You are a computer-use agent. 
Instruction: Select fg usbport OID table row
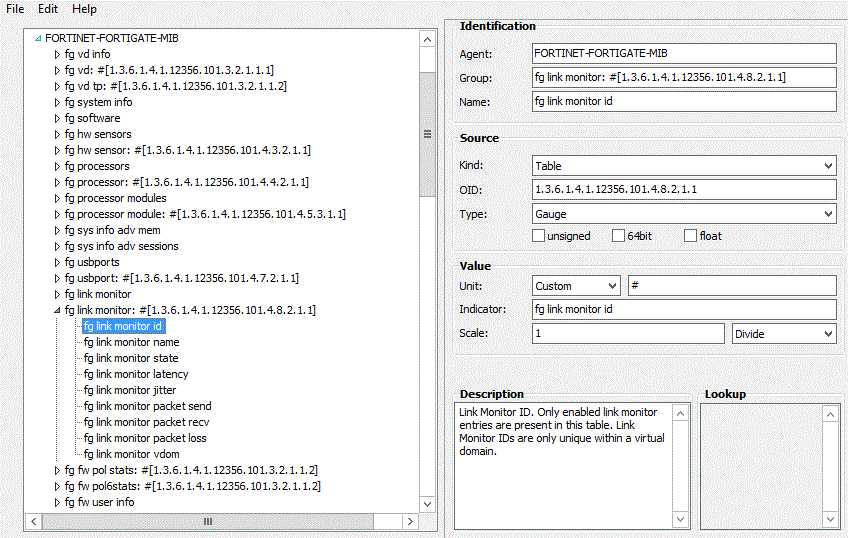point(182,278)
